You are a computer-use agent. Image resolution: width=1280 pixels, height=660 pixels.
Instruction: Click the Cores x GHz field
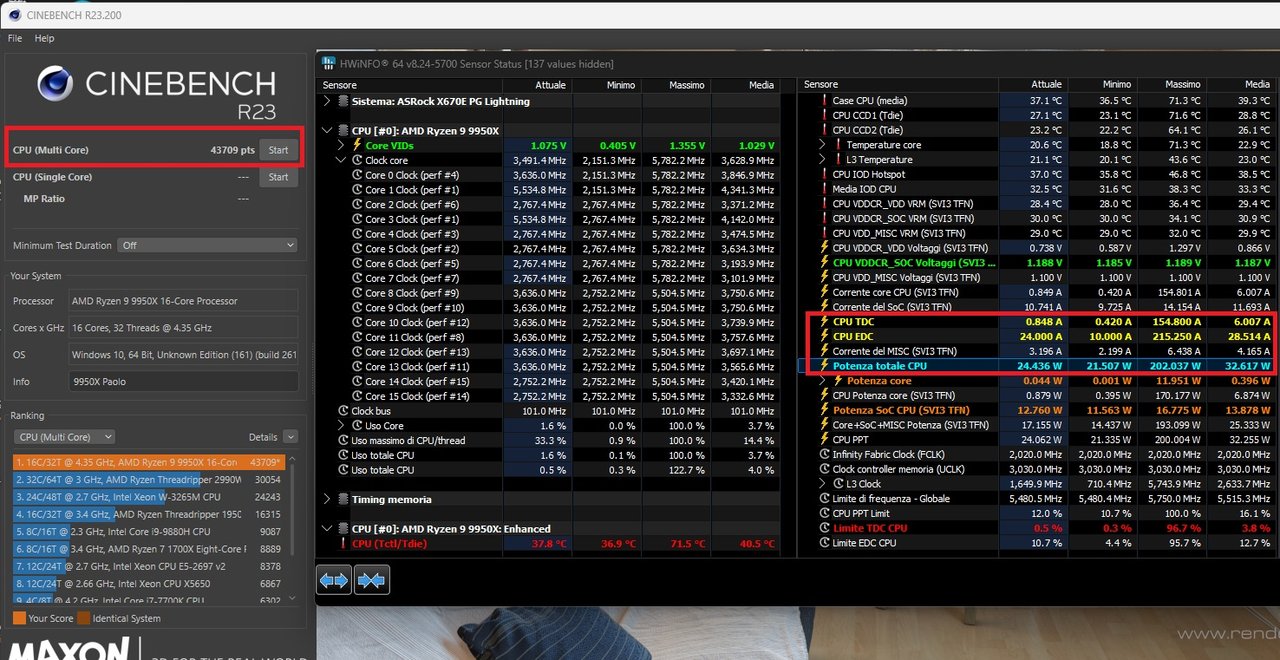pyautogui.click(x=183, y=328)
